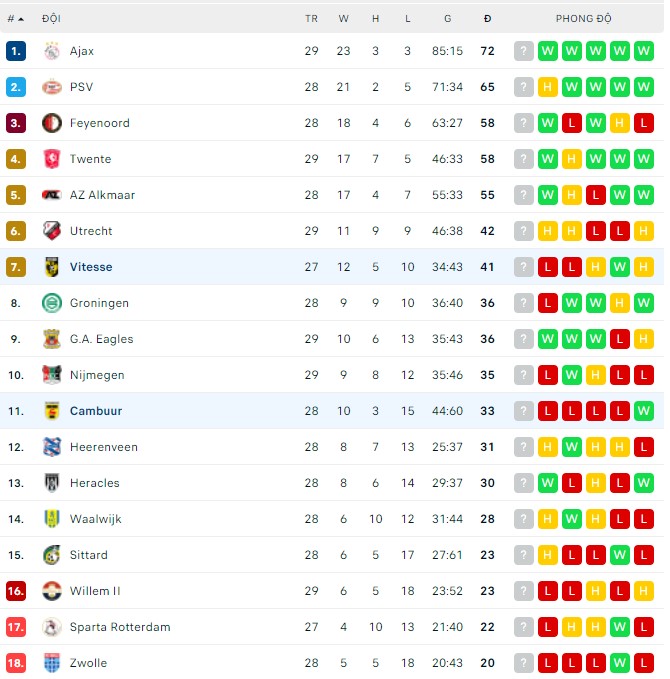Click the Twente club logo

click(x=52, y=159)
